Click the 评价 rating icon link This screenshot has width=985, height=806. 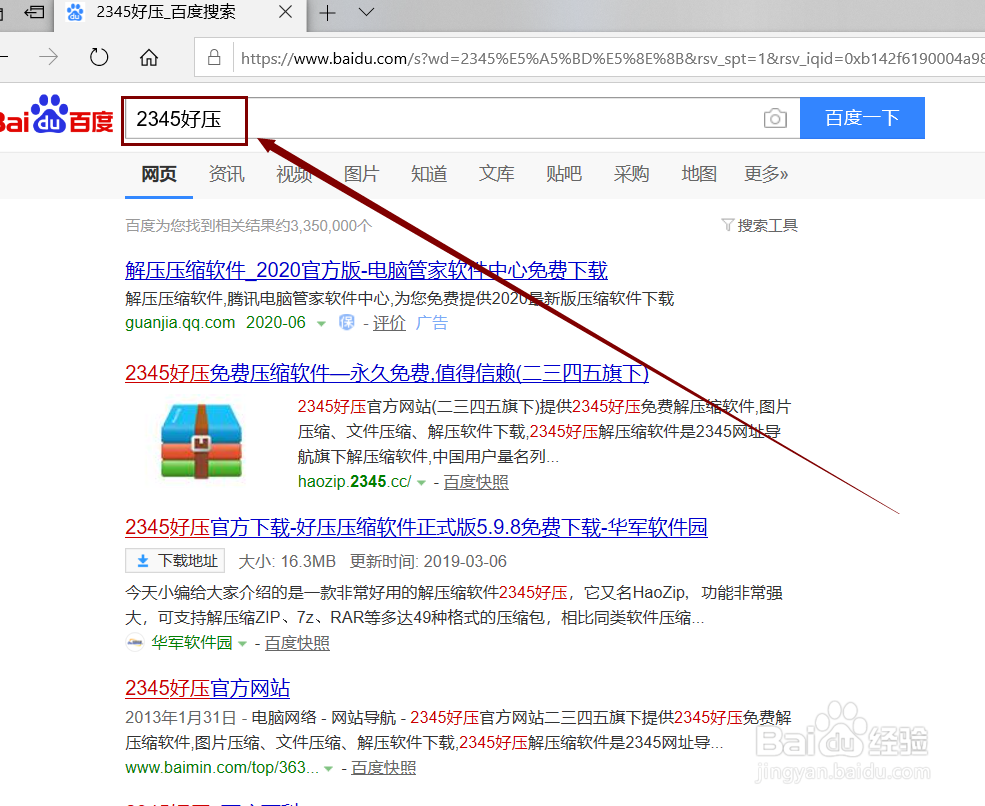(x=389, y=322)
